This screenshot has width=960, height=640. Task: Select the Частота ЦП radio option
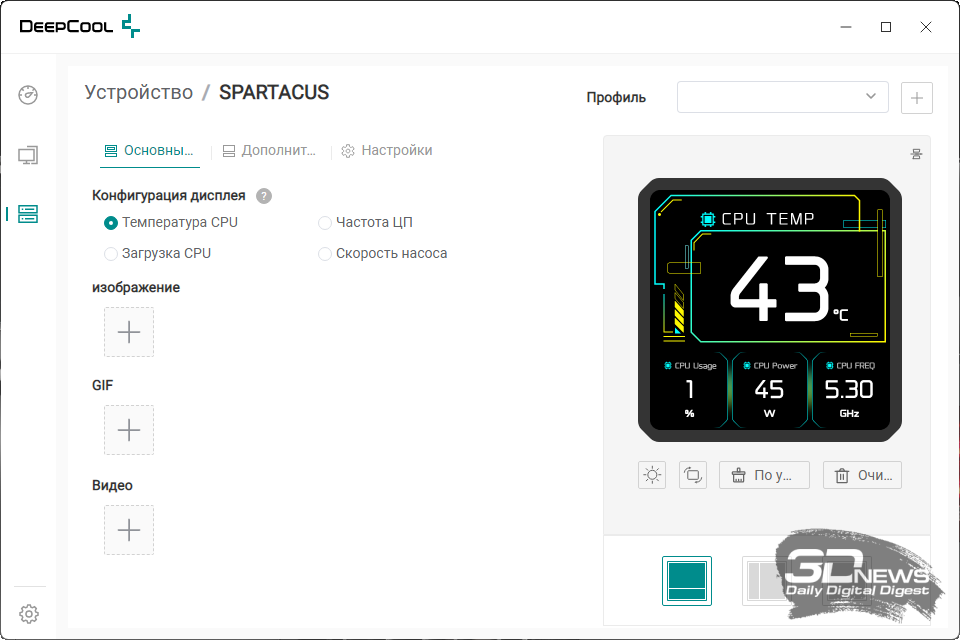coord(325,223)
